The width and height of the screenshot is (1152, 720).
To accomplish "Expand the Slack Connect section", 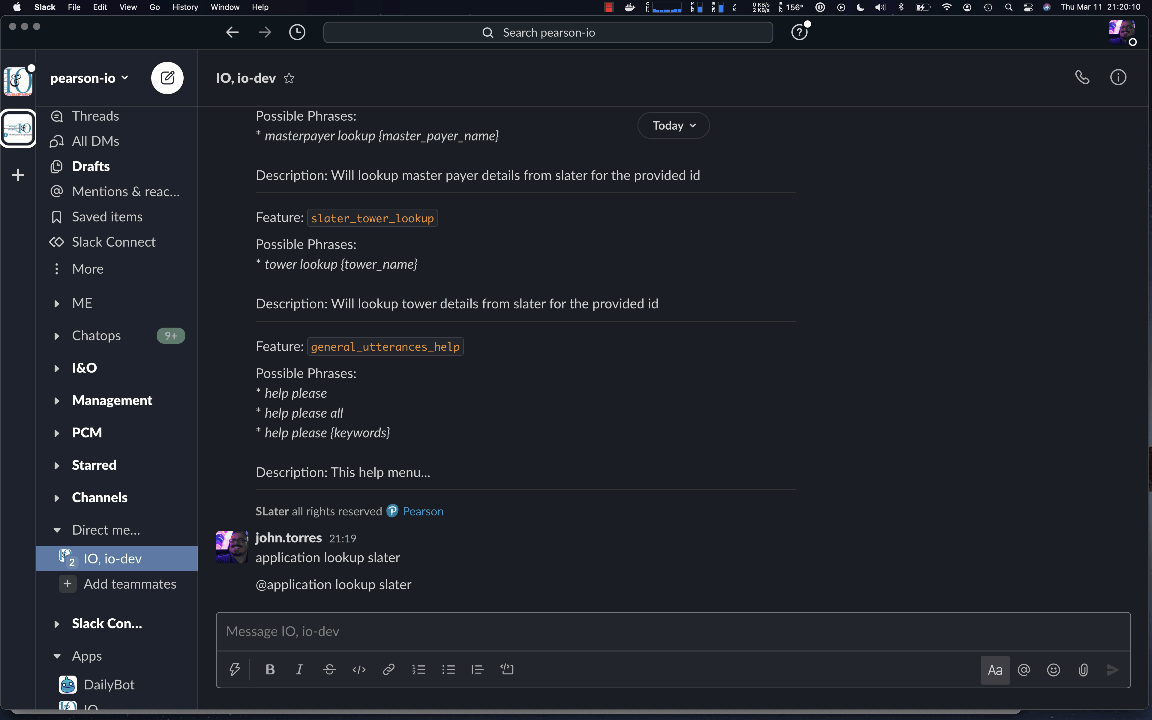I will click(x=57, y=624).
